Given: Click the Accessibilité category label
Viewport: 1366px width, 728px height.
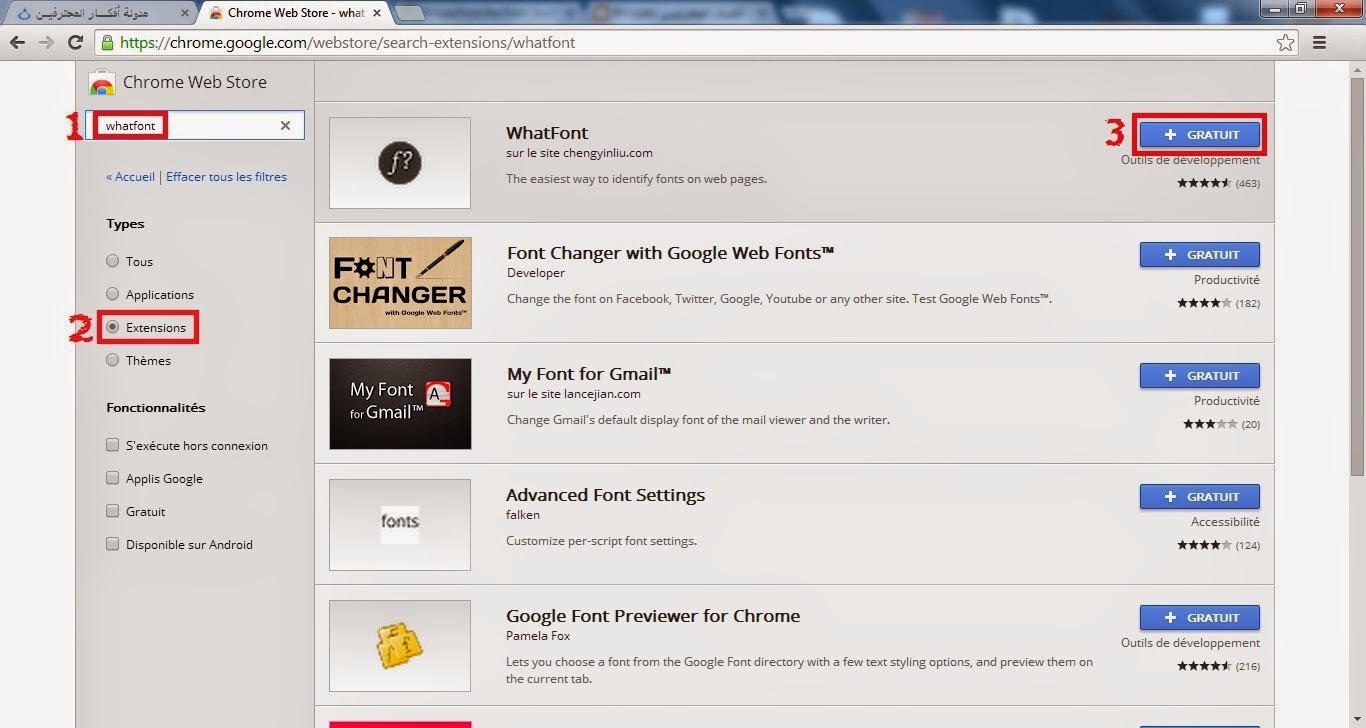Looking at the screenshot, I should [x=1225, y=522].
